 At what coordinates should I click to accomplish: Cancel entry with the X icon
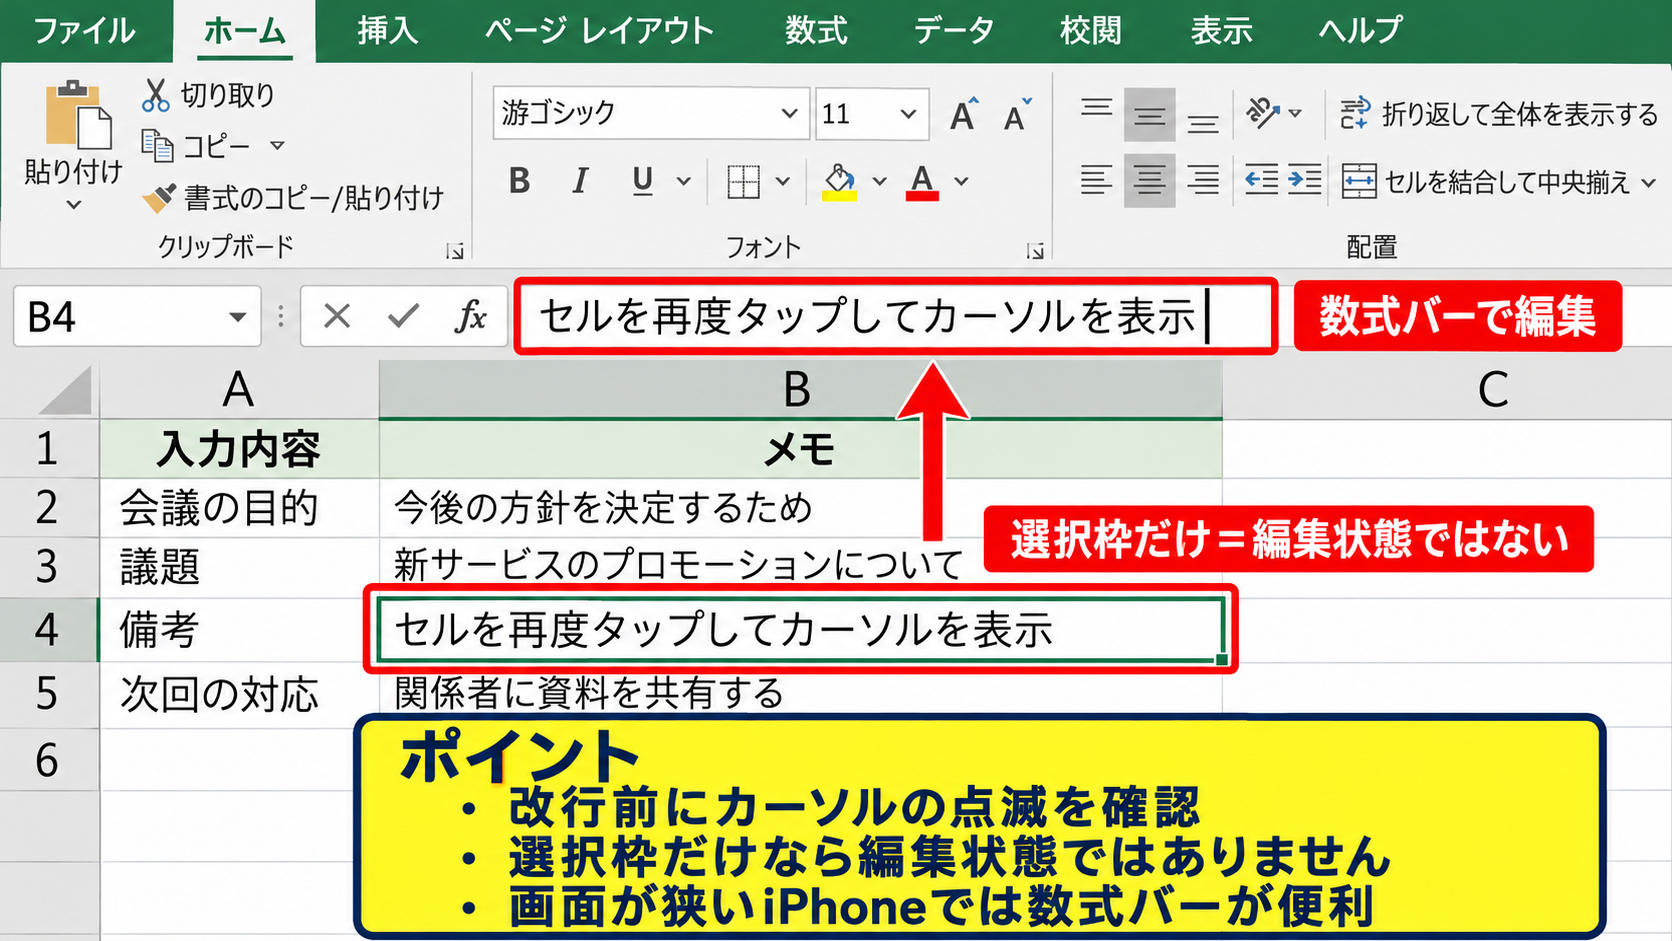[337, 317]
